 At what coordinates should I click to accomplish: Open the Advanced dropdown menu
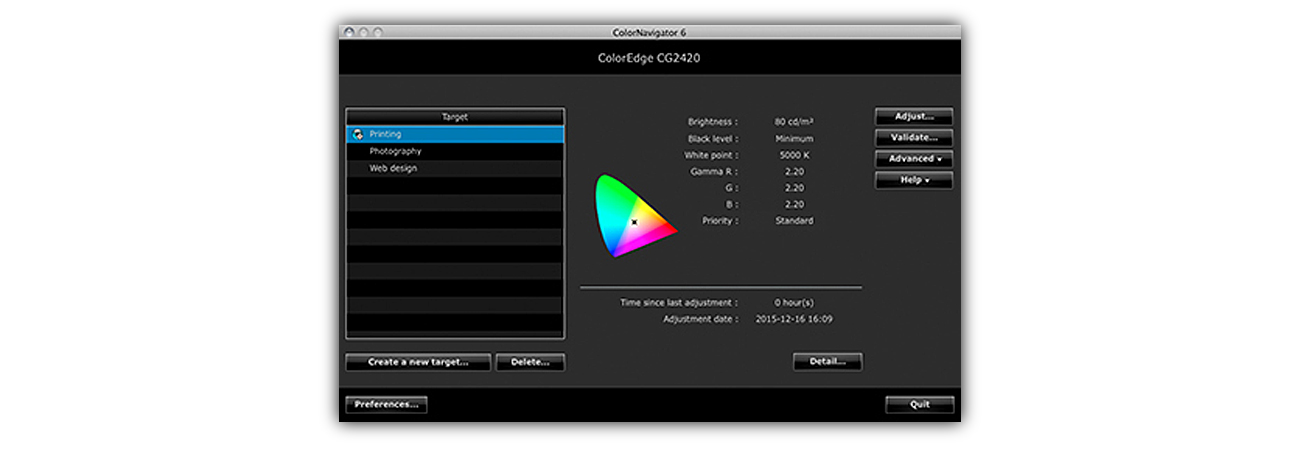(914, 159)
